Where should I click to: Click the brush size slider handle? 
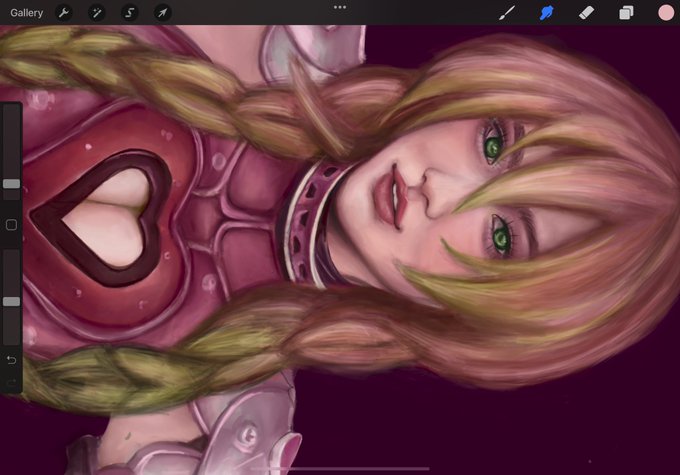[11, 183]
